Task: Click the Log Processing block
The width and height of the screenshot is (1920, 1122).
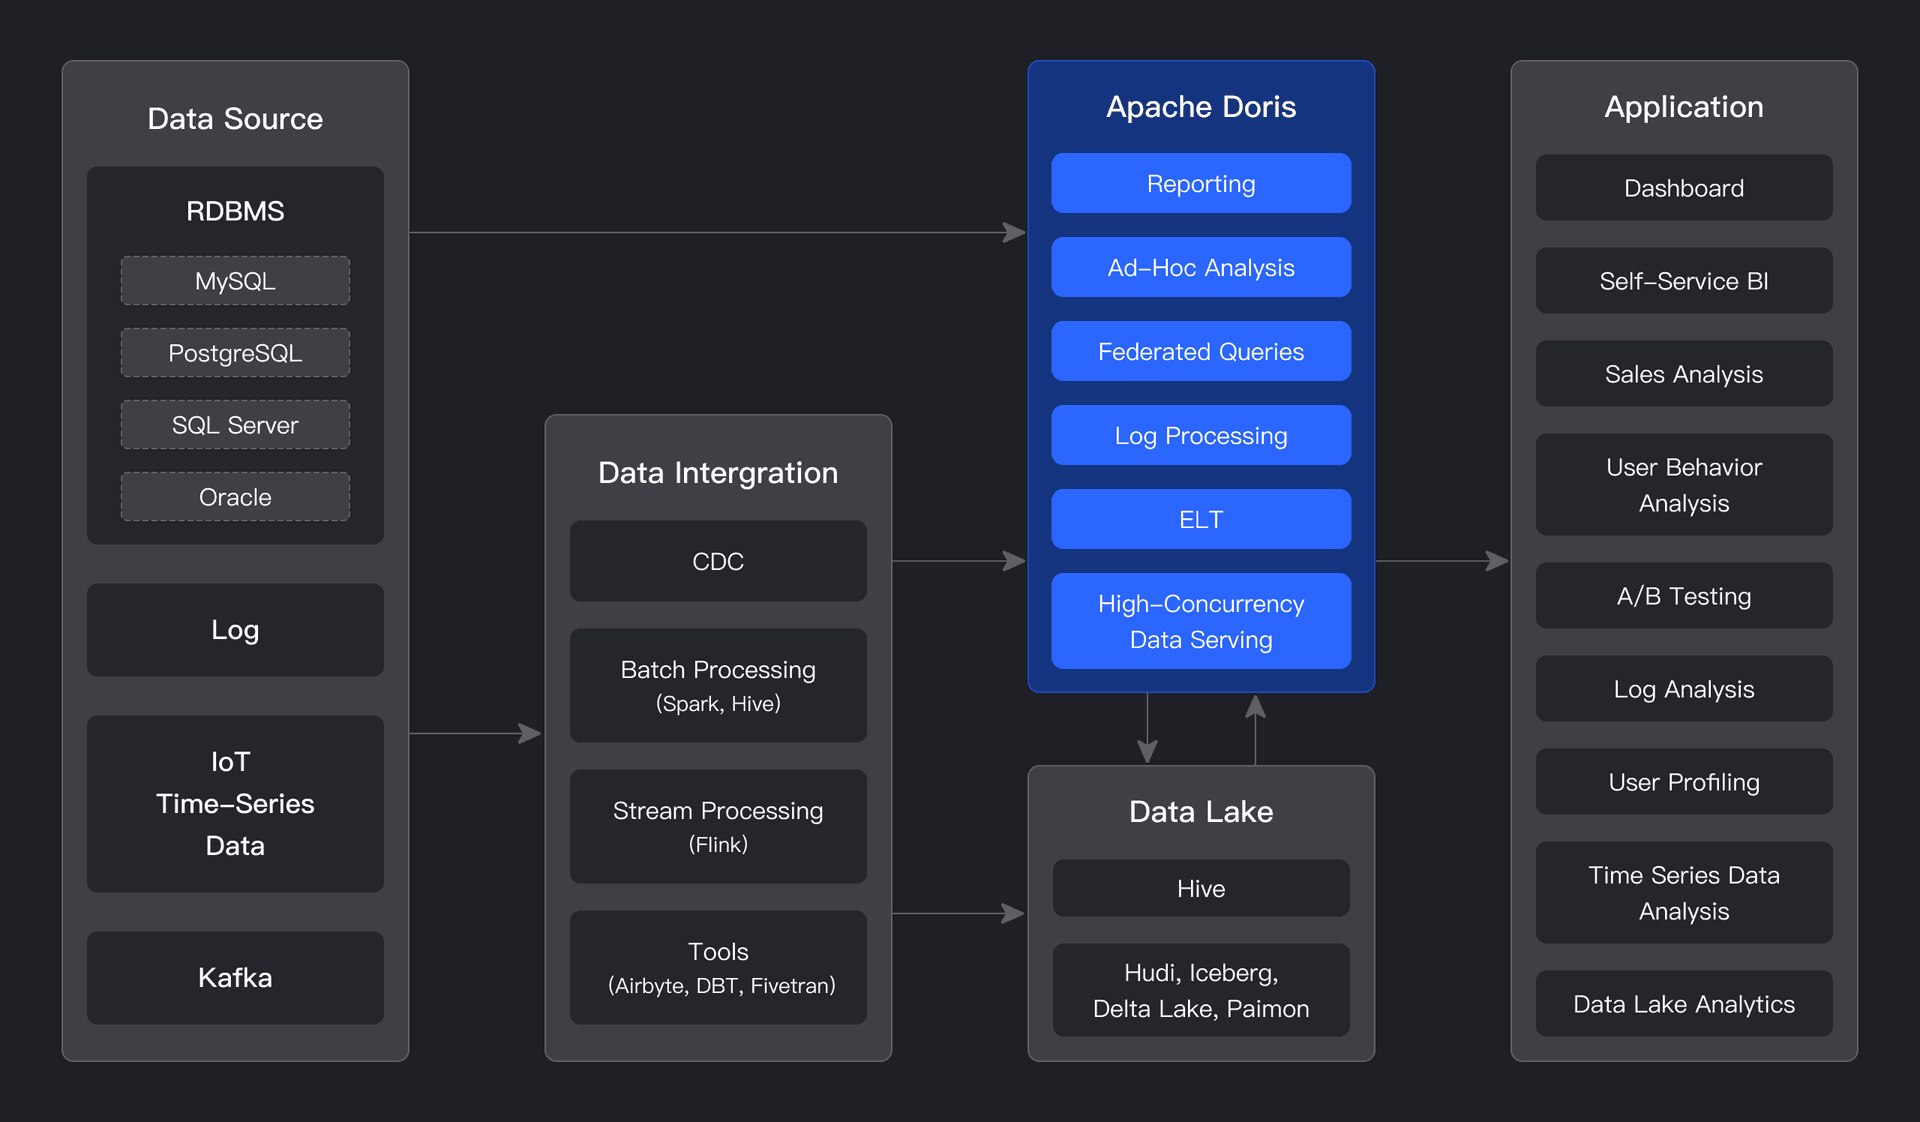Action: point(1201,435)
